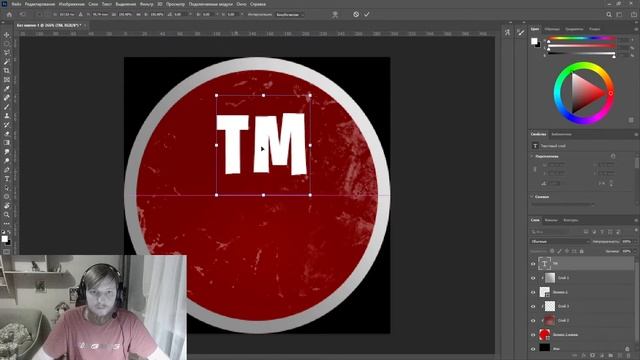Select the Brush tool

(x=7, y=107)
